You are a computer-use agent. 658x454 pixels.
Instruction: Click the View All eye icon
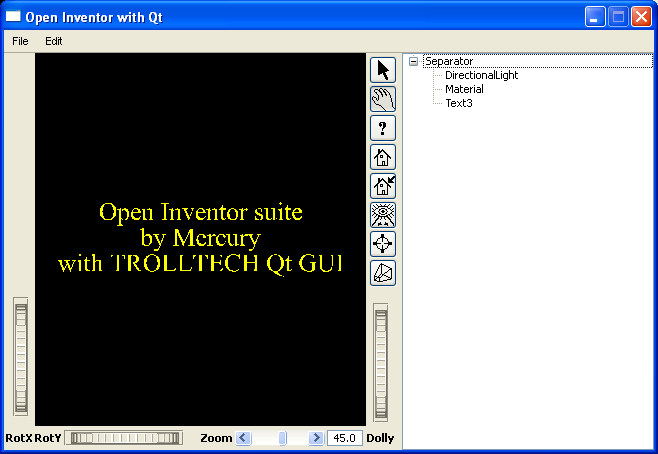[x=383, y=215]
